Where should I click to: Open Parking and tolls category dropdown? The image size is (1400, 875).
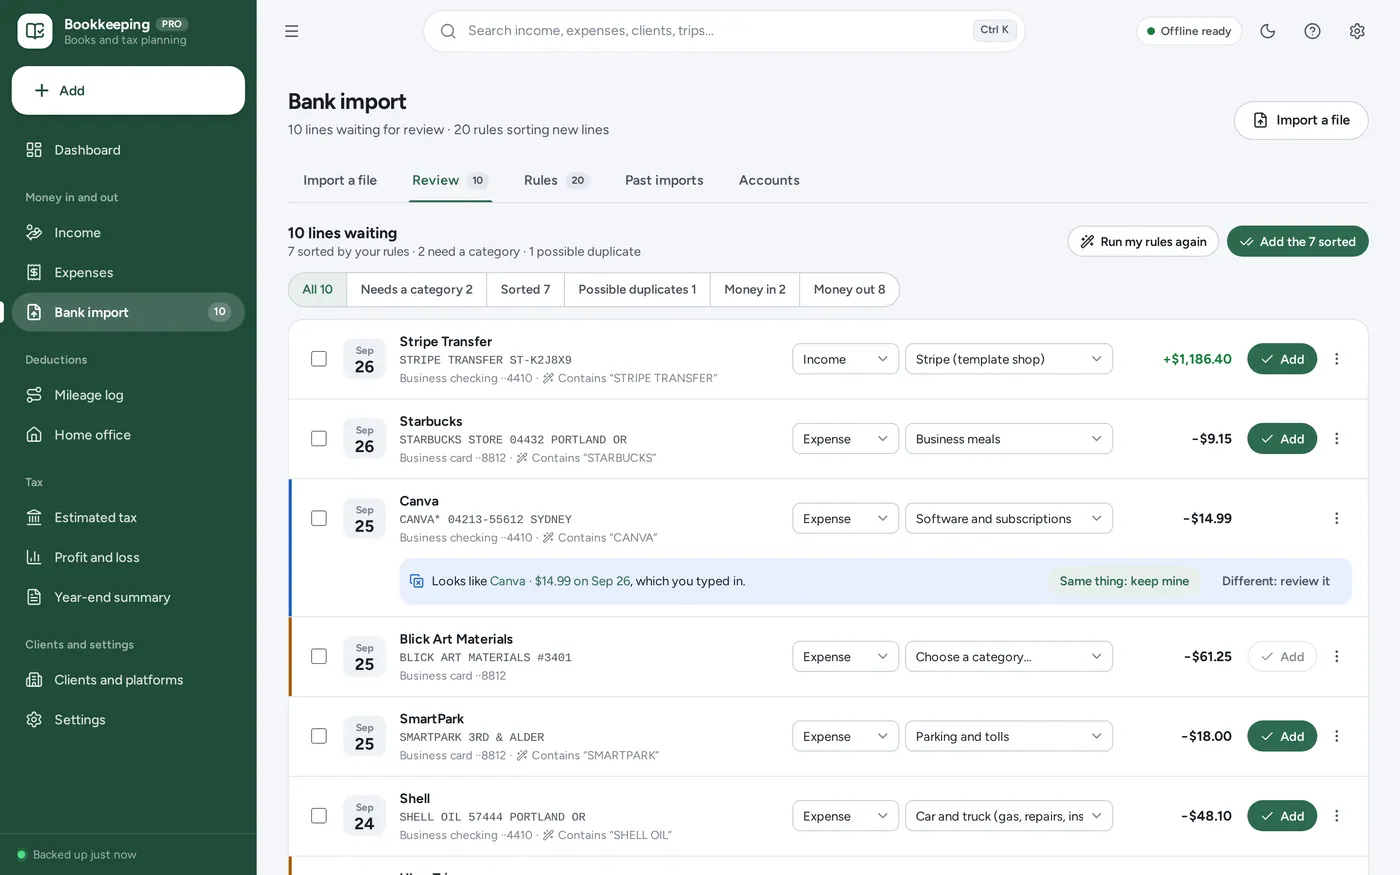pyautogui.click(x=1008, y=737)
